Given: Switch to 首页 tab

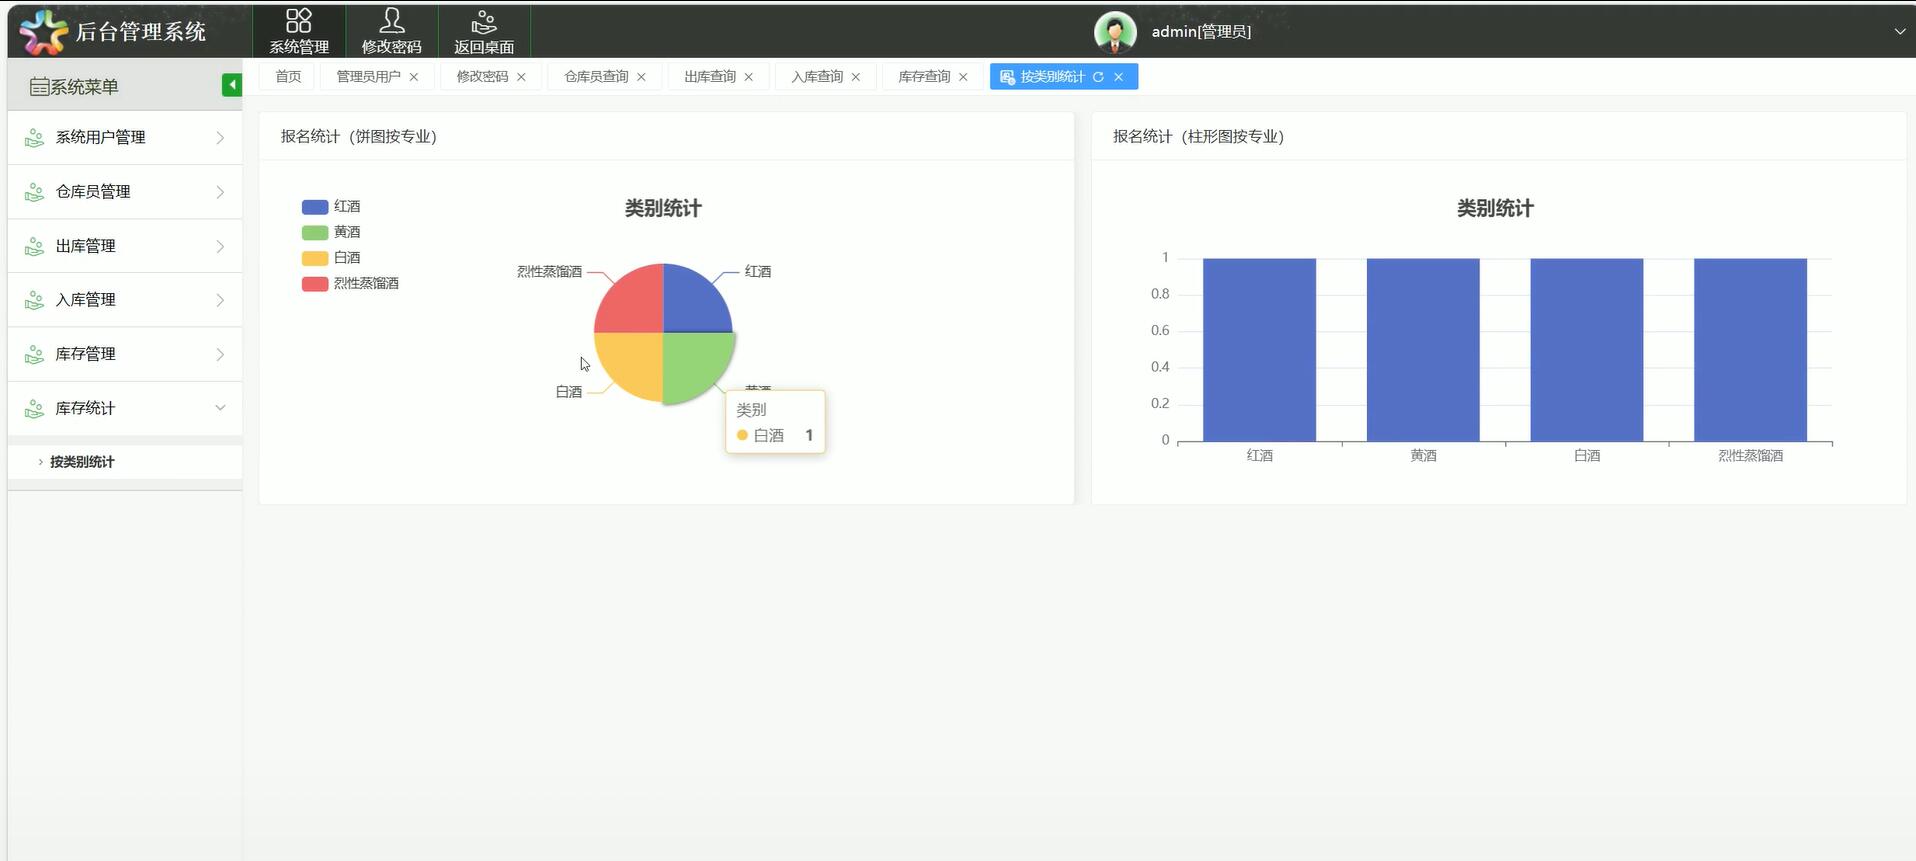Looking at the screenshot, I should tap(288, 77).
